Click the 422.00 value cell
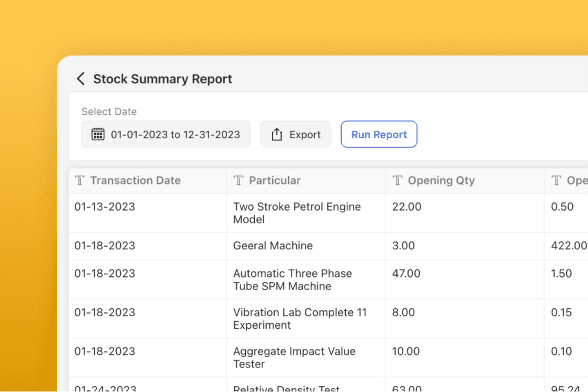Image resolution: width=588 pixels, height=392 pixels. tap(566, 246)
